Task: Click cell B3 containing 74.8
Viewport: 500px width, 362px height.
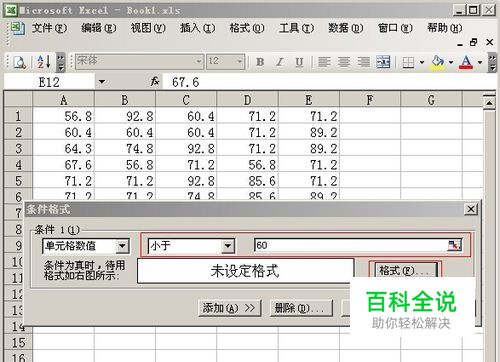Action: coord(125,149)
